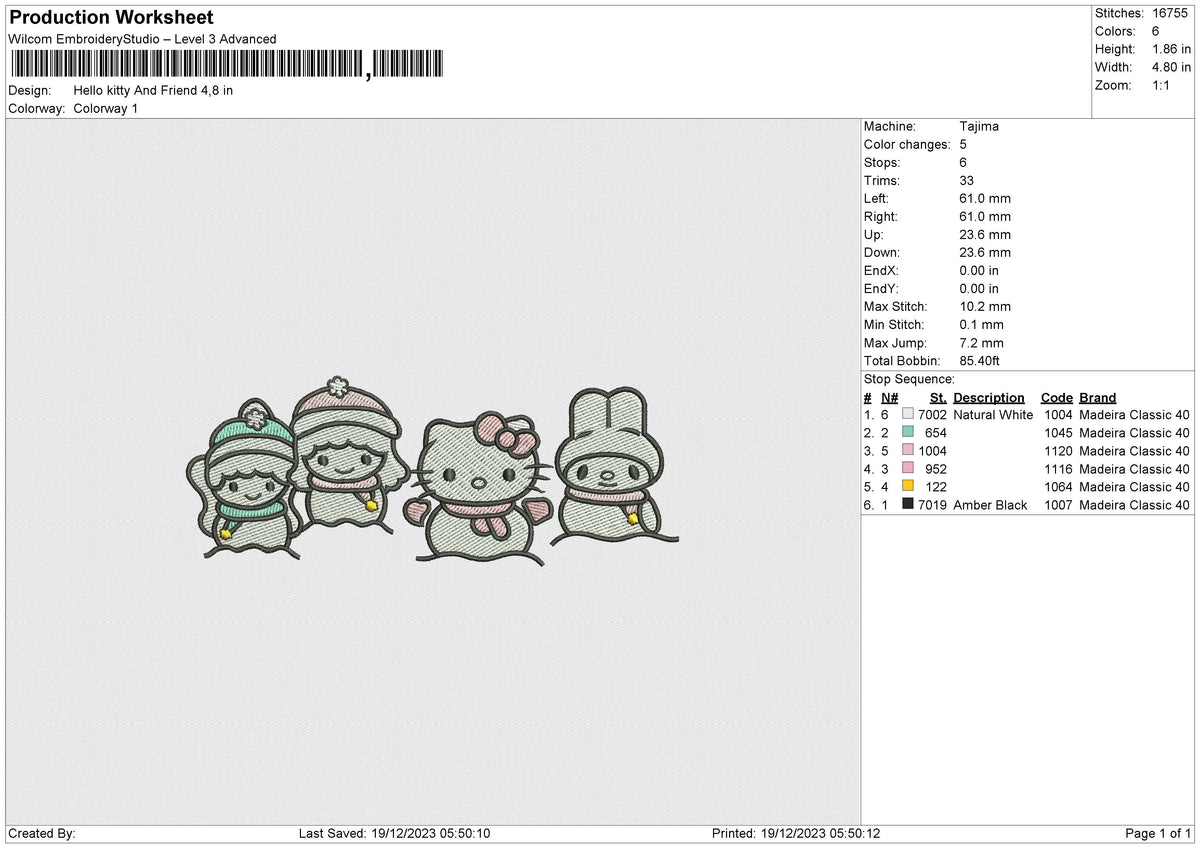Image resolution: width=1200 pixels, height=848 pixels.
Task: Click the 'Stop Sequence:' heading
Action: (909, 380)
